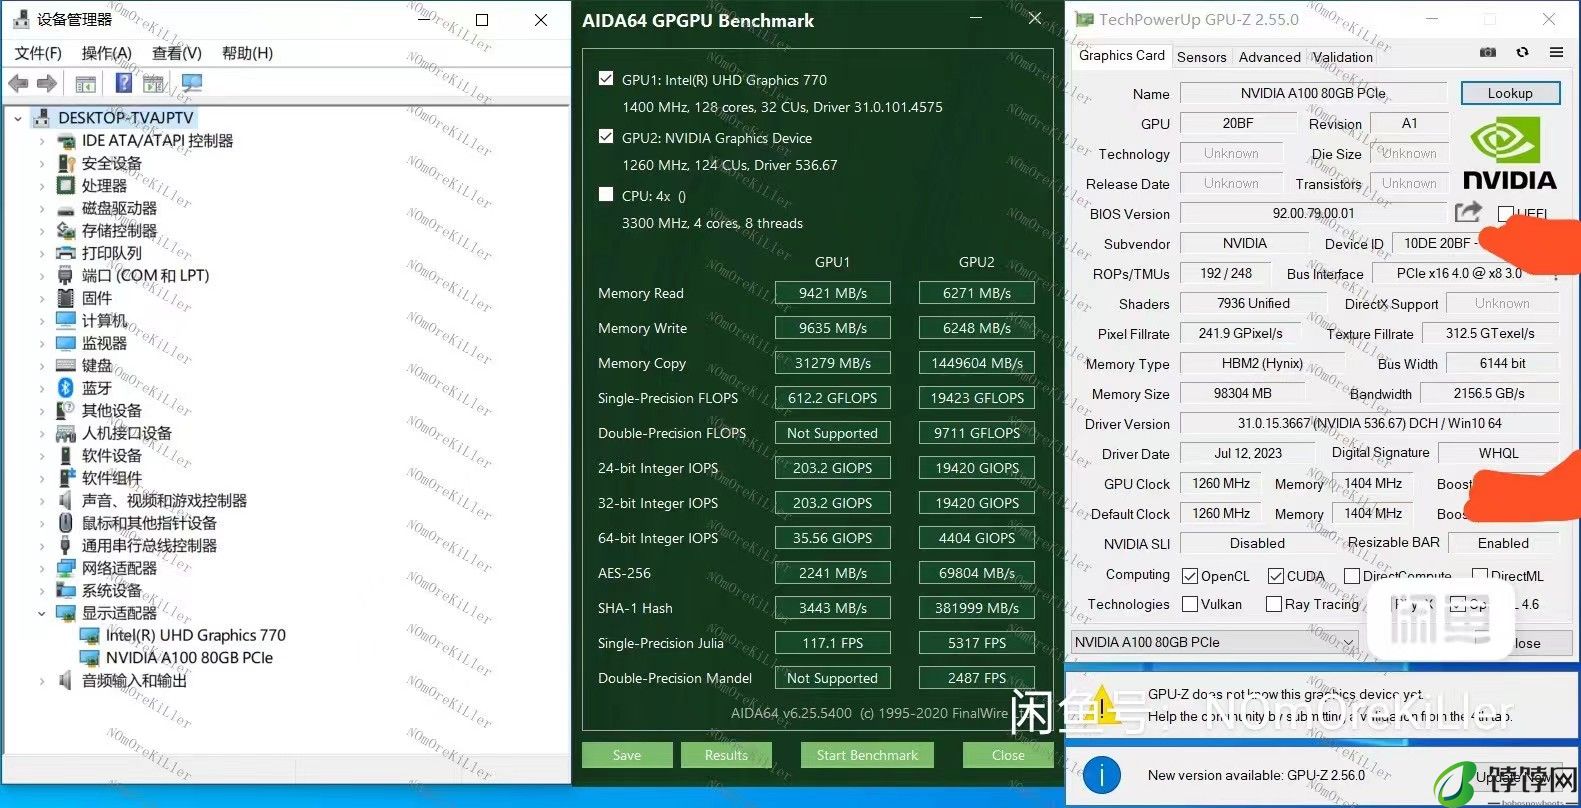Expand the 蓝牙 category
Viewport: 1581px width, 808px height.
[x=41, y=388]
